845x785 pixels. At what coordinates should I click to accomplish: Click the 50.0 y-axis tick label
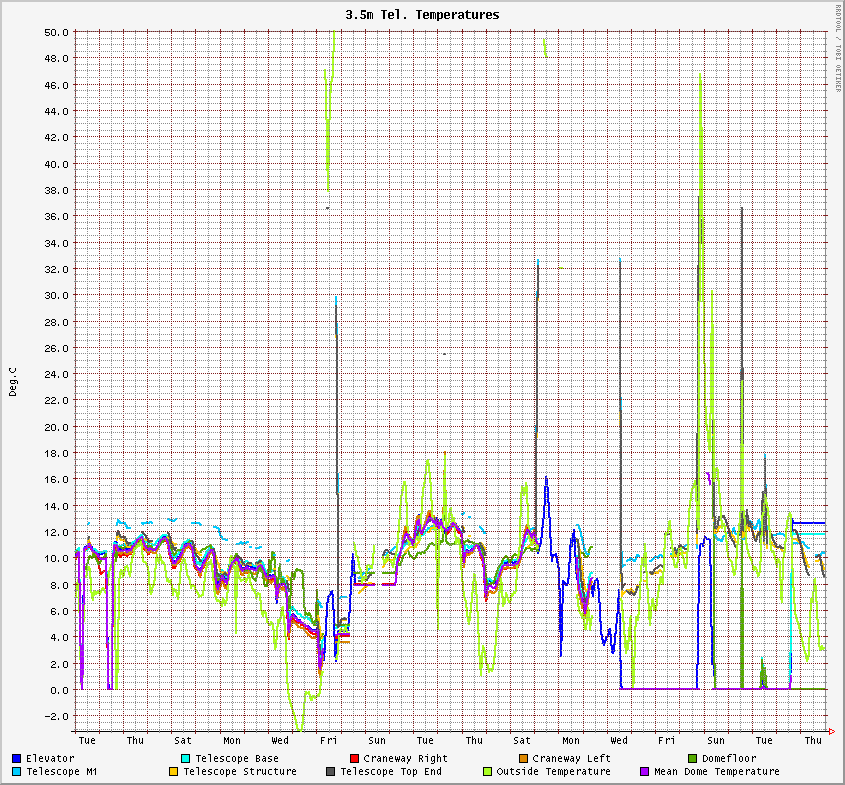tap(56, 32)
